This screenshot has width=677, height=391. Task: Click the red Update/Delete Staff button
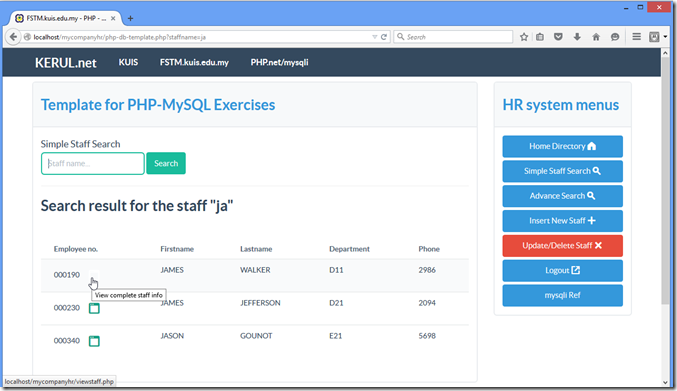tap(563, 246)
